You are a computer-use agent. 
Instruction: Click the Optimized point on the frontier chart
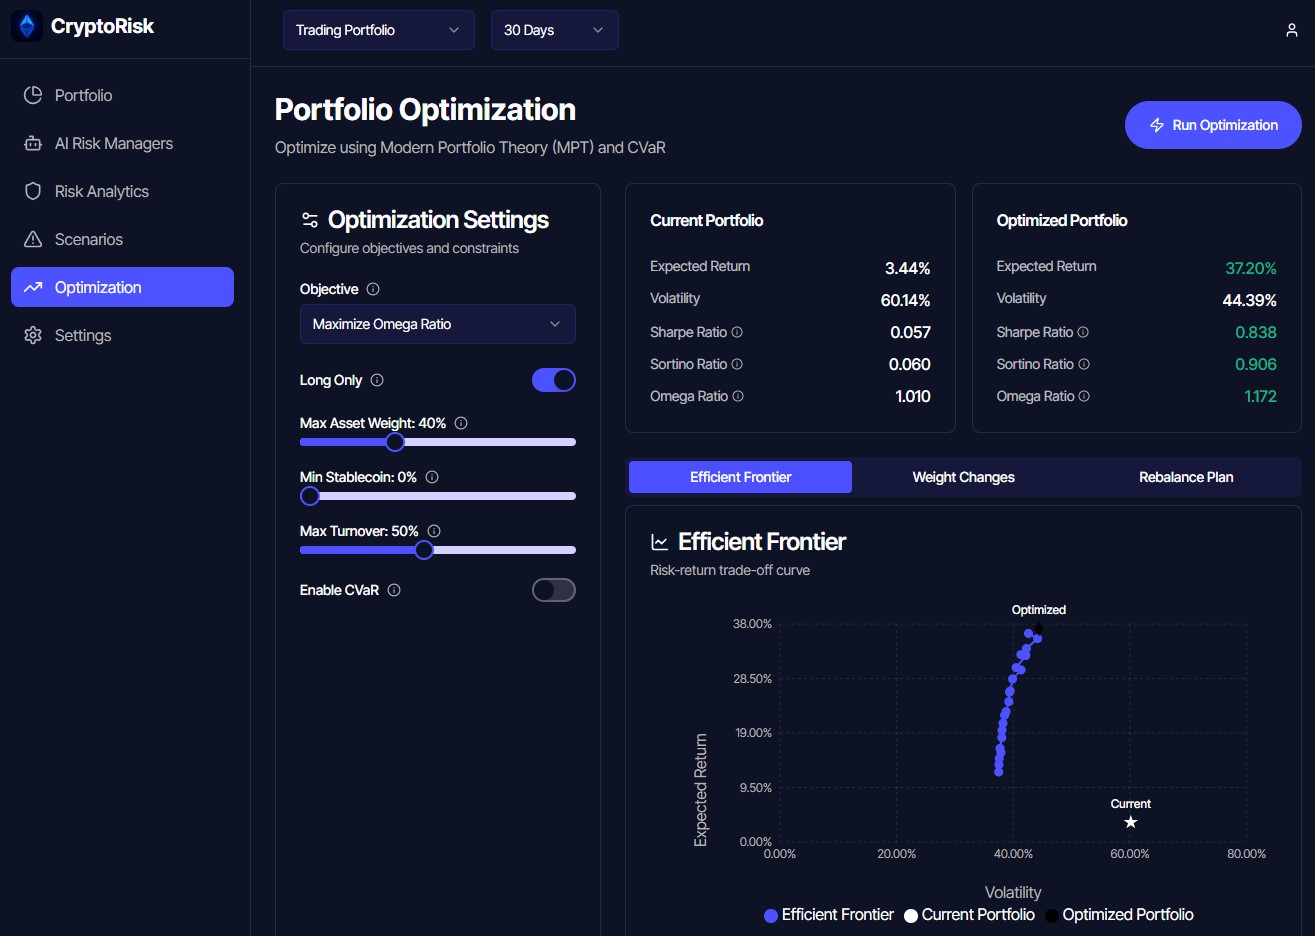click(x=1038, y=629)
